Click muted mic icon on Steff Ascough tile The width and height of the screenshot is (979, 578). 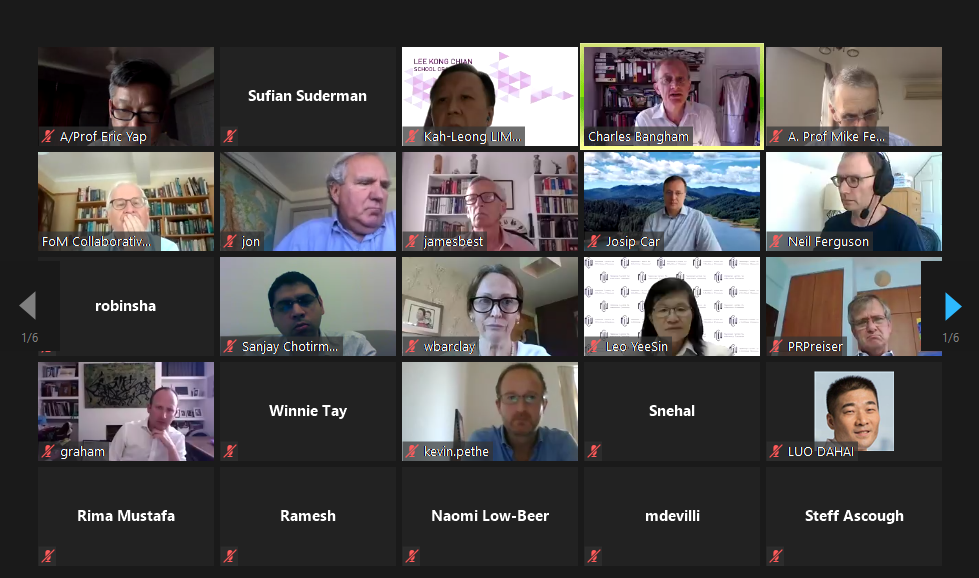point(775,556)
